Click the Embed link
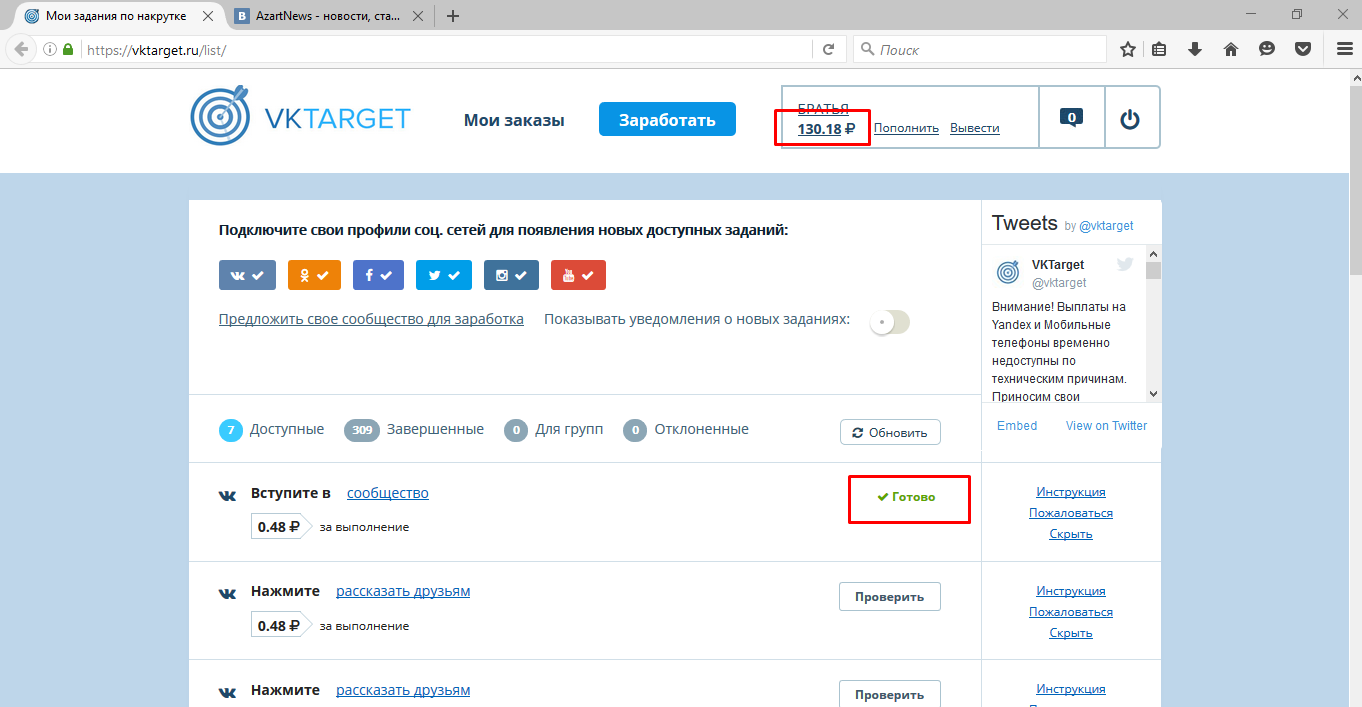 pyautogui.click(x=1017, y=425)
